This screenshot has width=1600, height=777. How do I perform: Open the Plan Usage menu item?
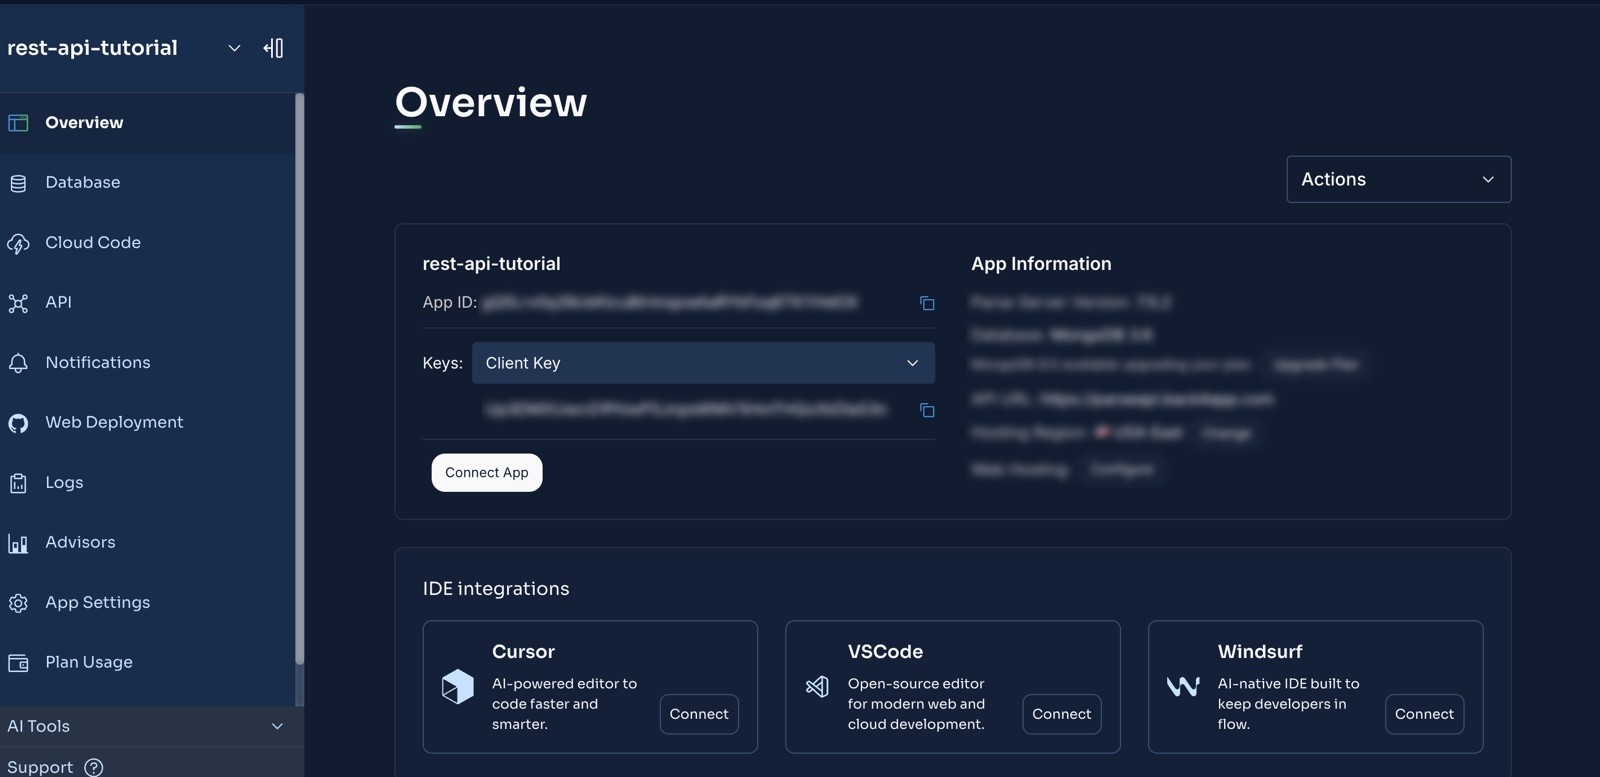[x=148, y=663]
